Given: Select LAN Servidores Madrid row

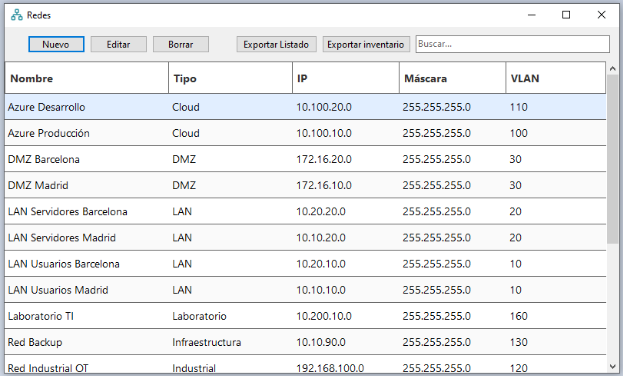Looking at the screenshot, I should pyautogui.click(x=306, y=238).
